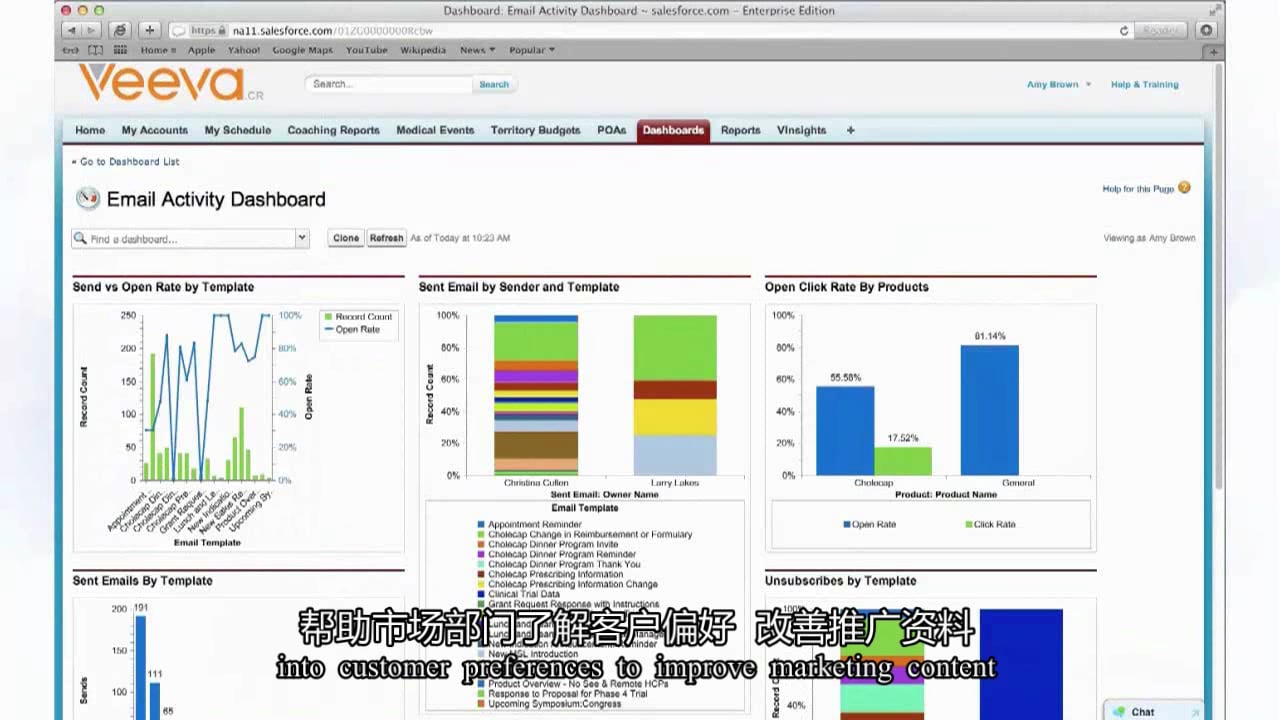Go to the VInsights tab
This screenshot has height=720, width=1280.
click(802, 130)
